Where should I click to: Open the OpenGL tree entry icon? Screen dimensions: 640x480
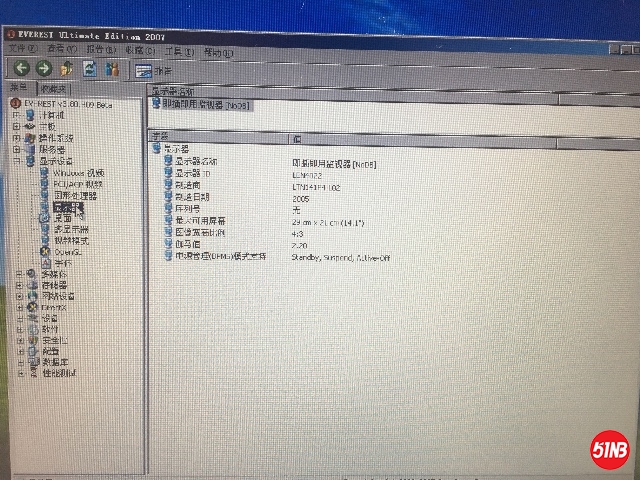pyautogui.click(x=45, y=251)
